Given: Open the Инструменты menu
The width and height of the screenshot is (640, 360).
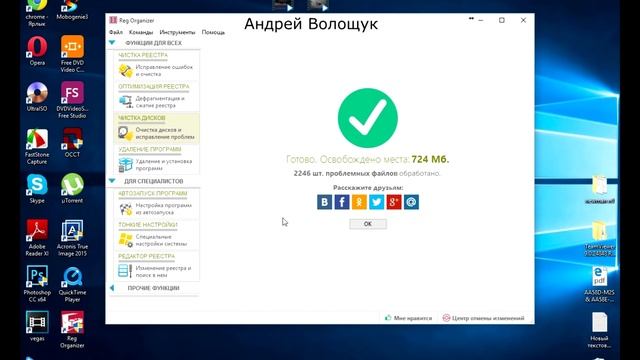Looking at the screenshot, I should coord(177,32).
